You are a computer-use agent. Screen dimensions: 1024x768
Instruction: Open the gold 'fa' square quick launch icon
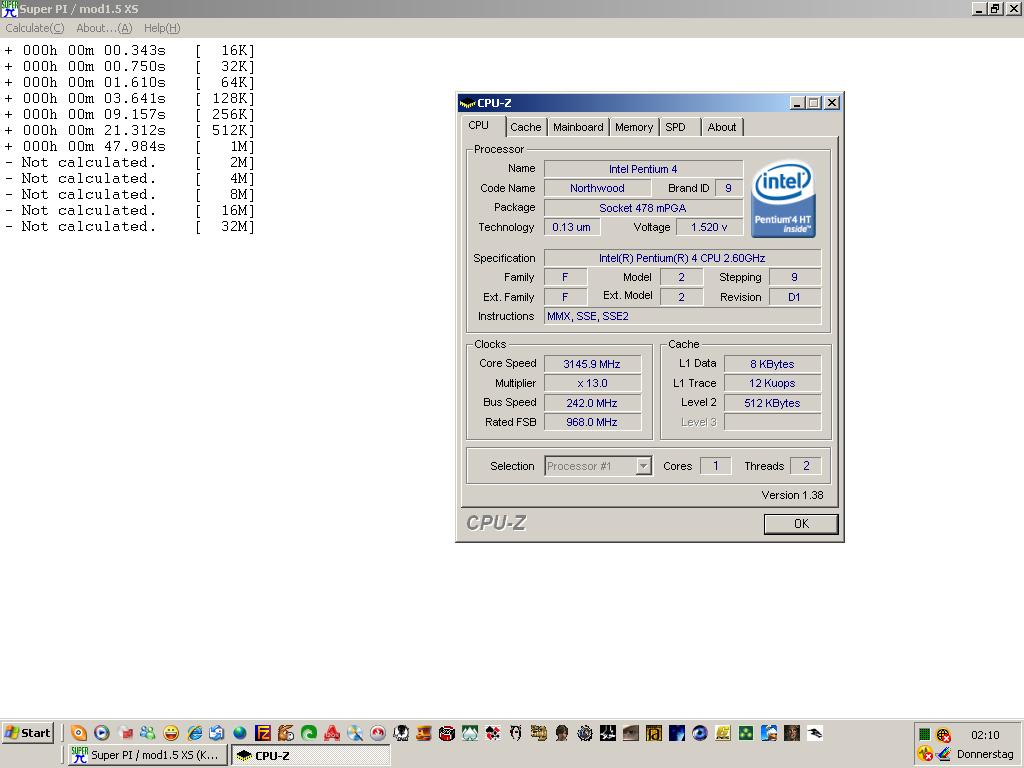tap(654, 733)
